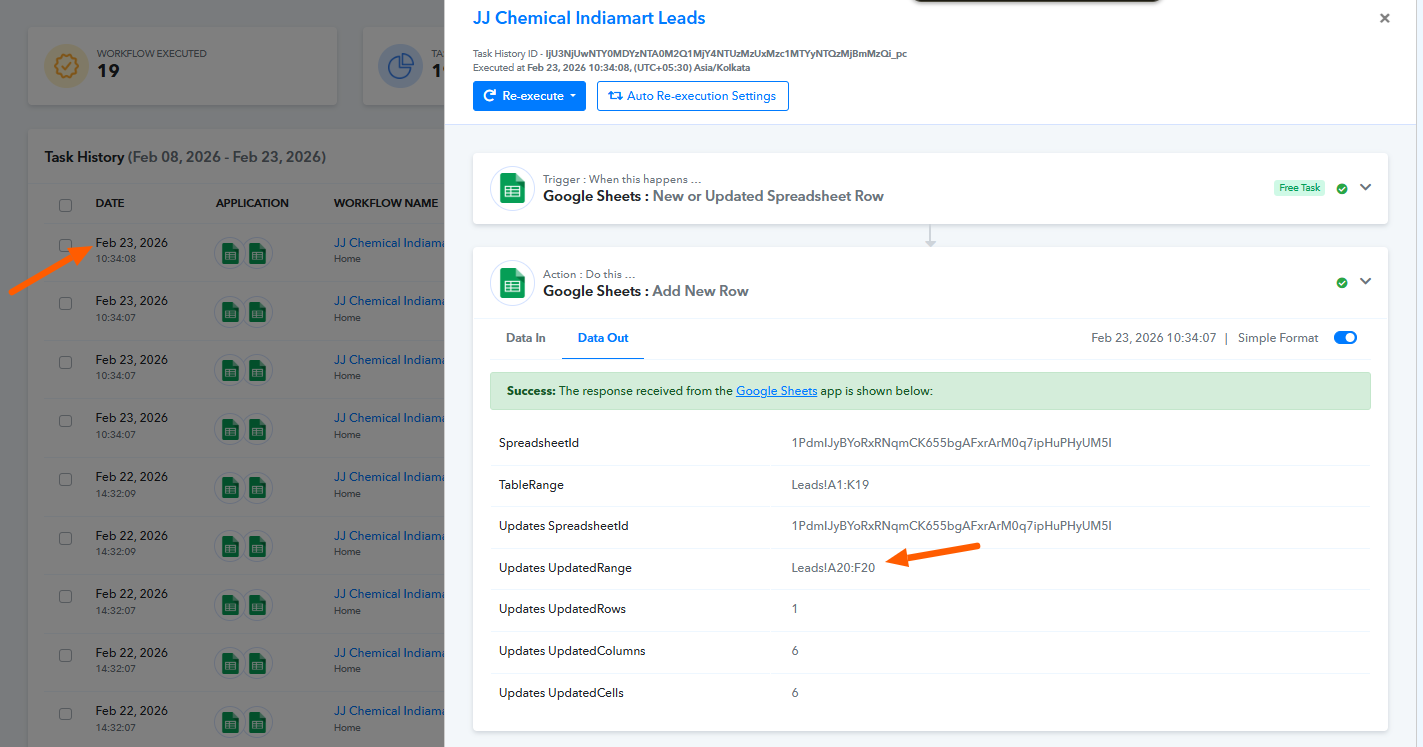Click first Google Sheets icon in the 10:34:08 row
The width and height of the screenshot is (1423, 747).
[x=230, y=254]
